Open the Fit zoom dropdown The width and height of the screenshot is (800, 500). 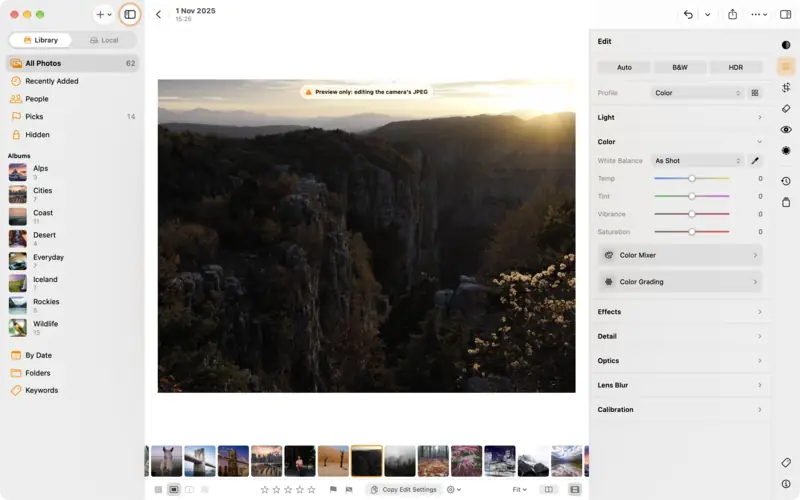[519, 490]
